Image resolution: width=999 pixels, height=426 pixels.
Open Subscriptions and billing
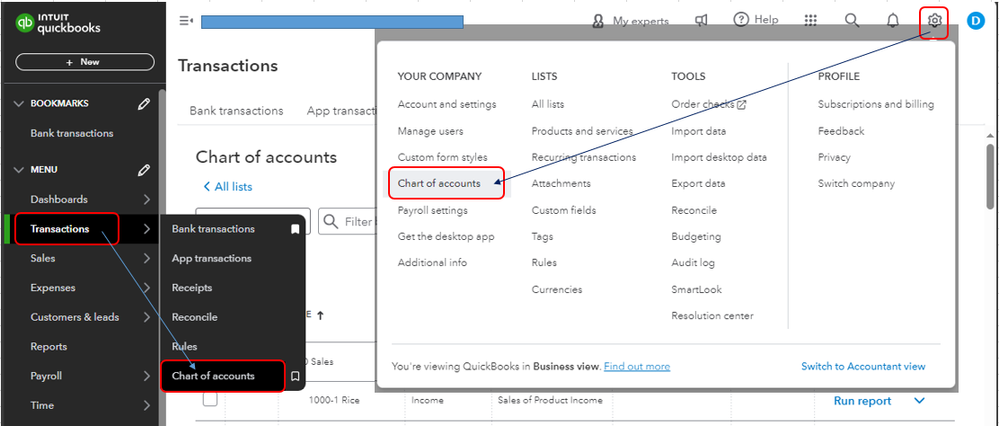click(876, 104)
